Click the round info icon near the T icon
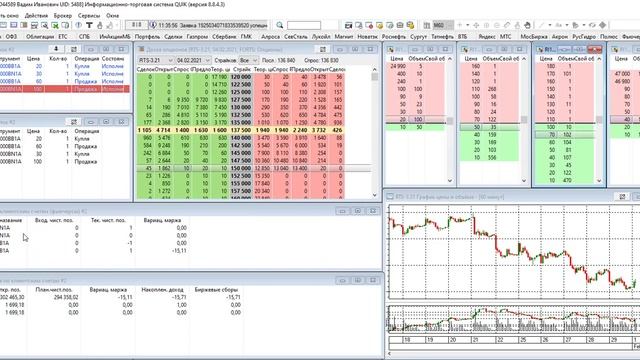This screenshot has width=640, height=360. click(x=79, y=25)
